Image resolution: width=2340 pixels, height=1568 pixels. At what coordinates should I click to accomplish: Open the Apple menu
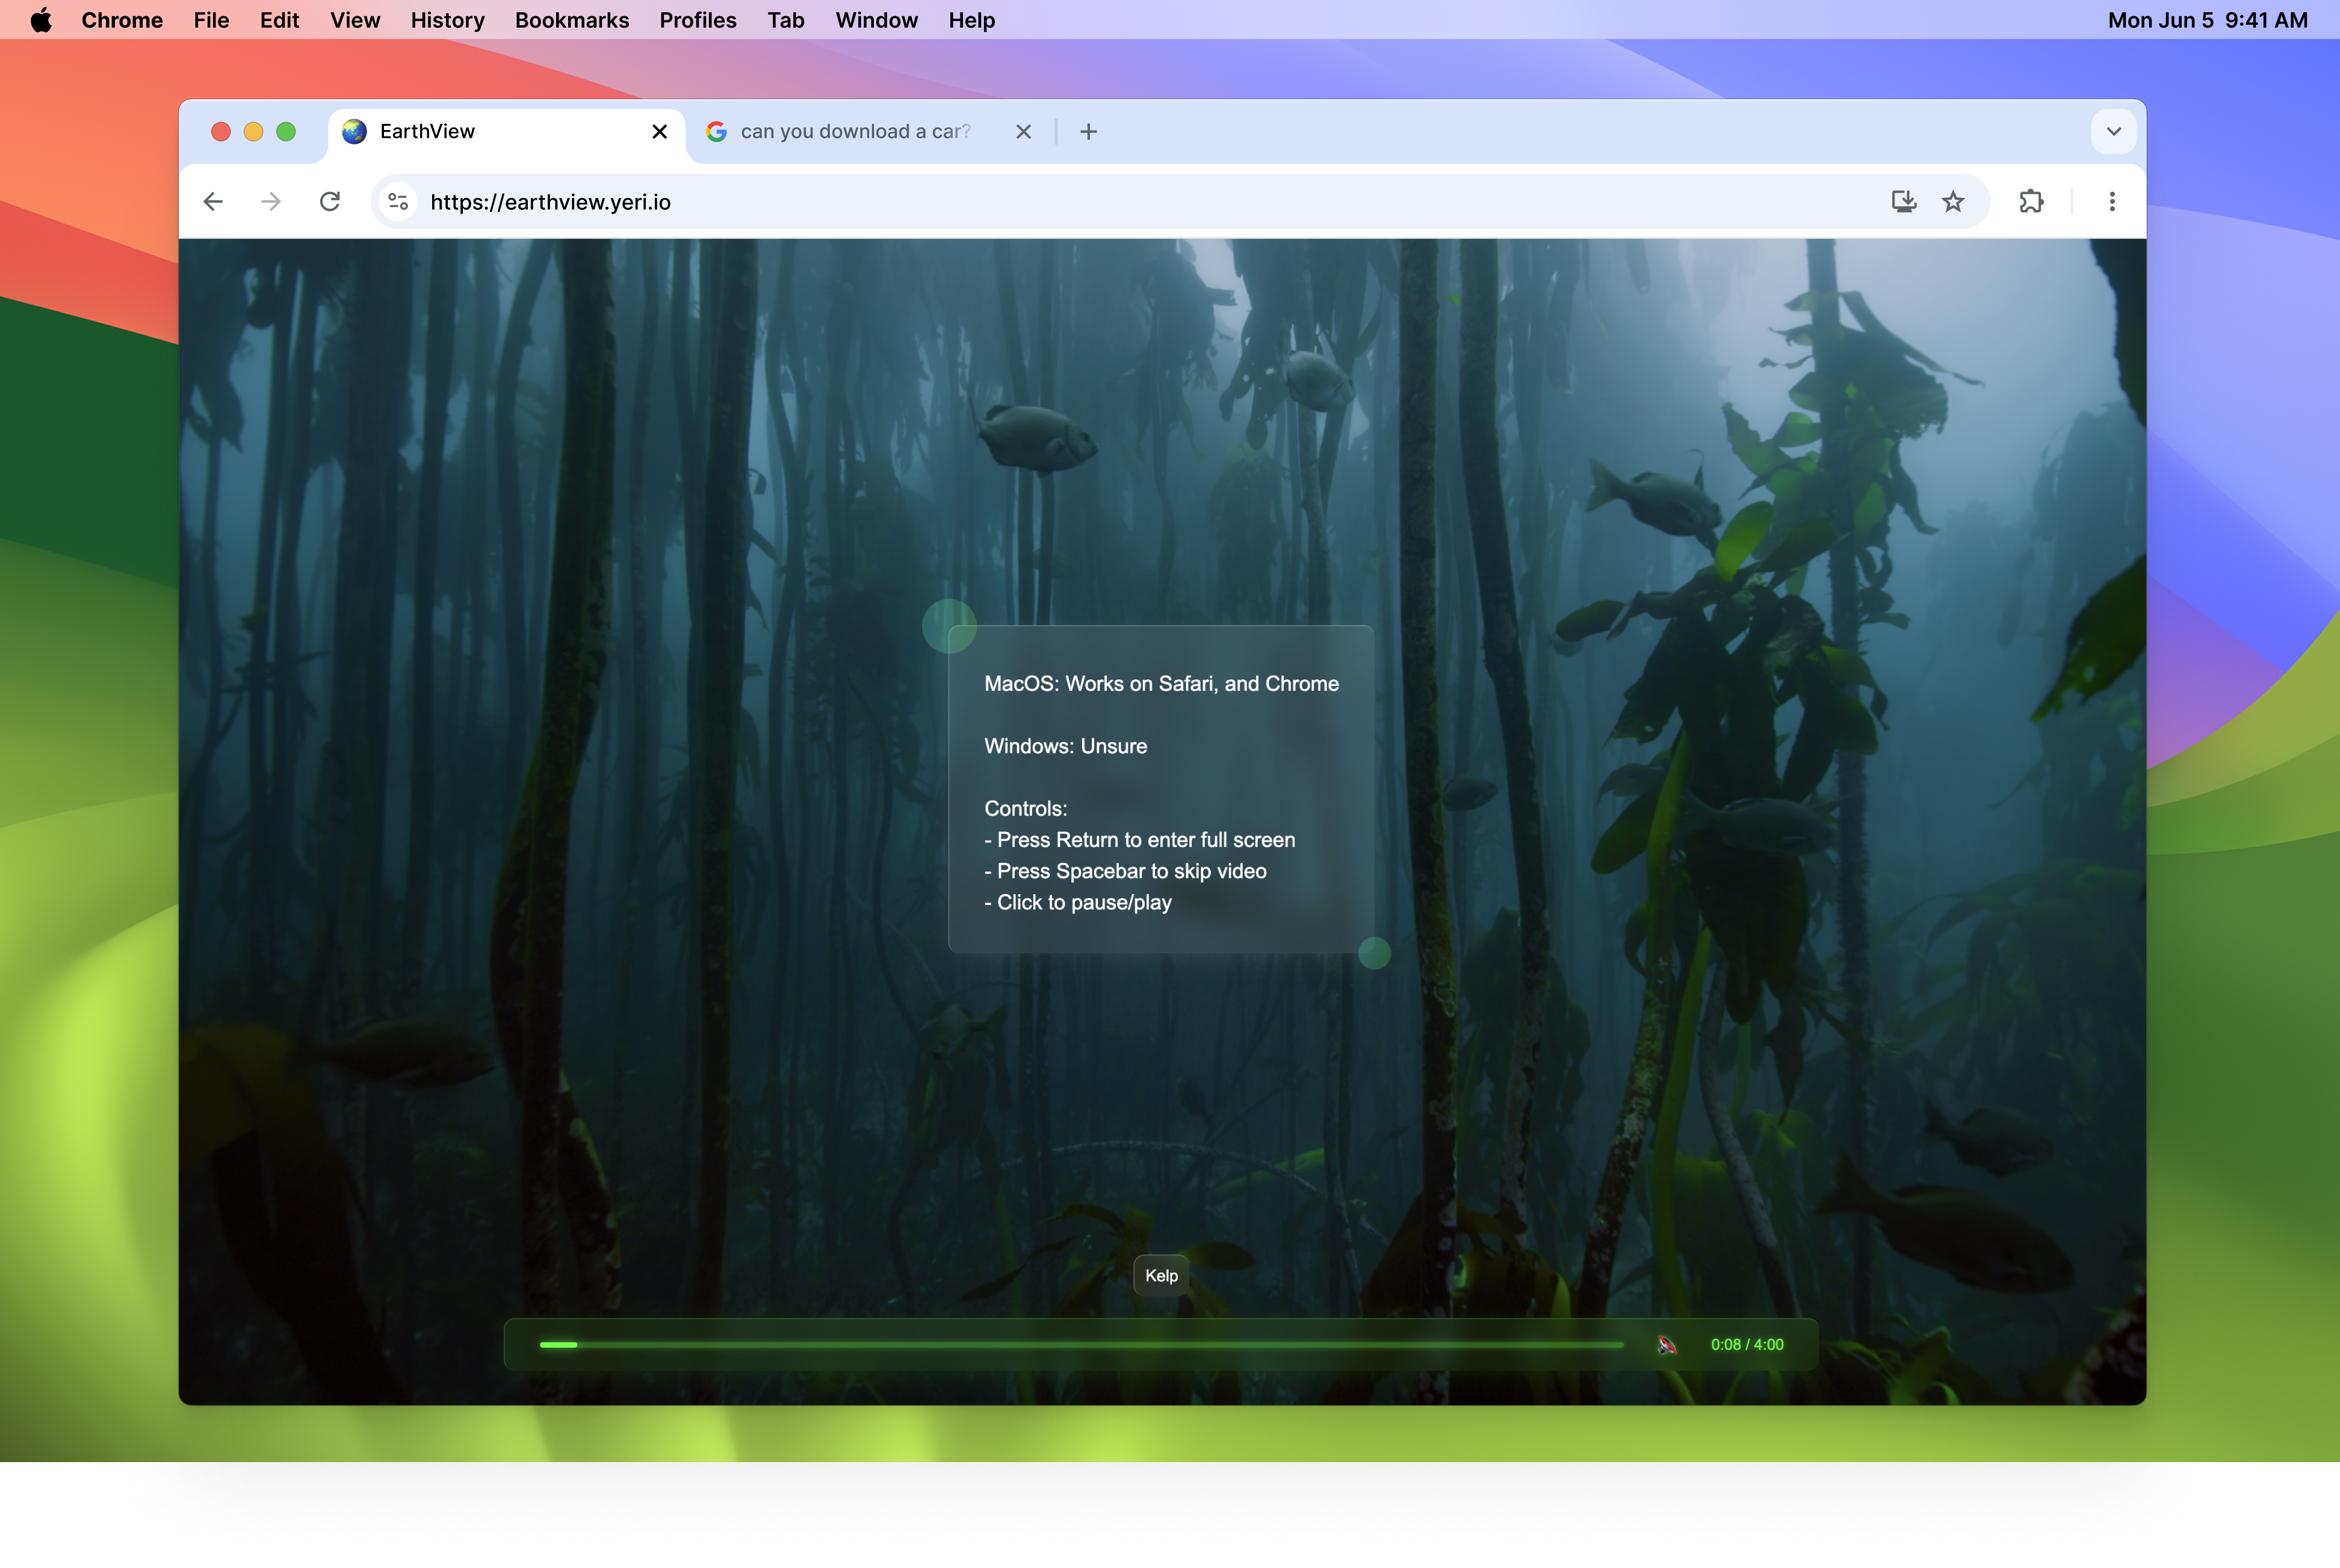coord(41,20)
